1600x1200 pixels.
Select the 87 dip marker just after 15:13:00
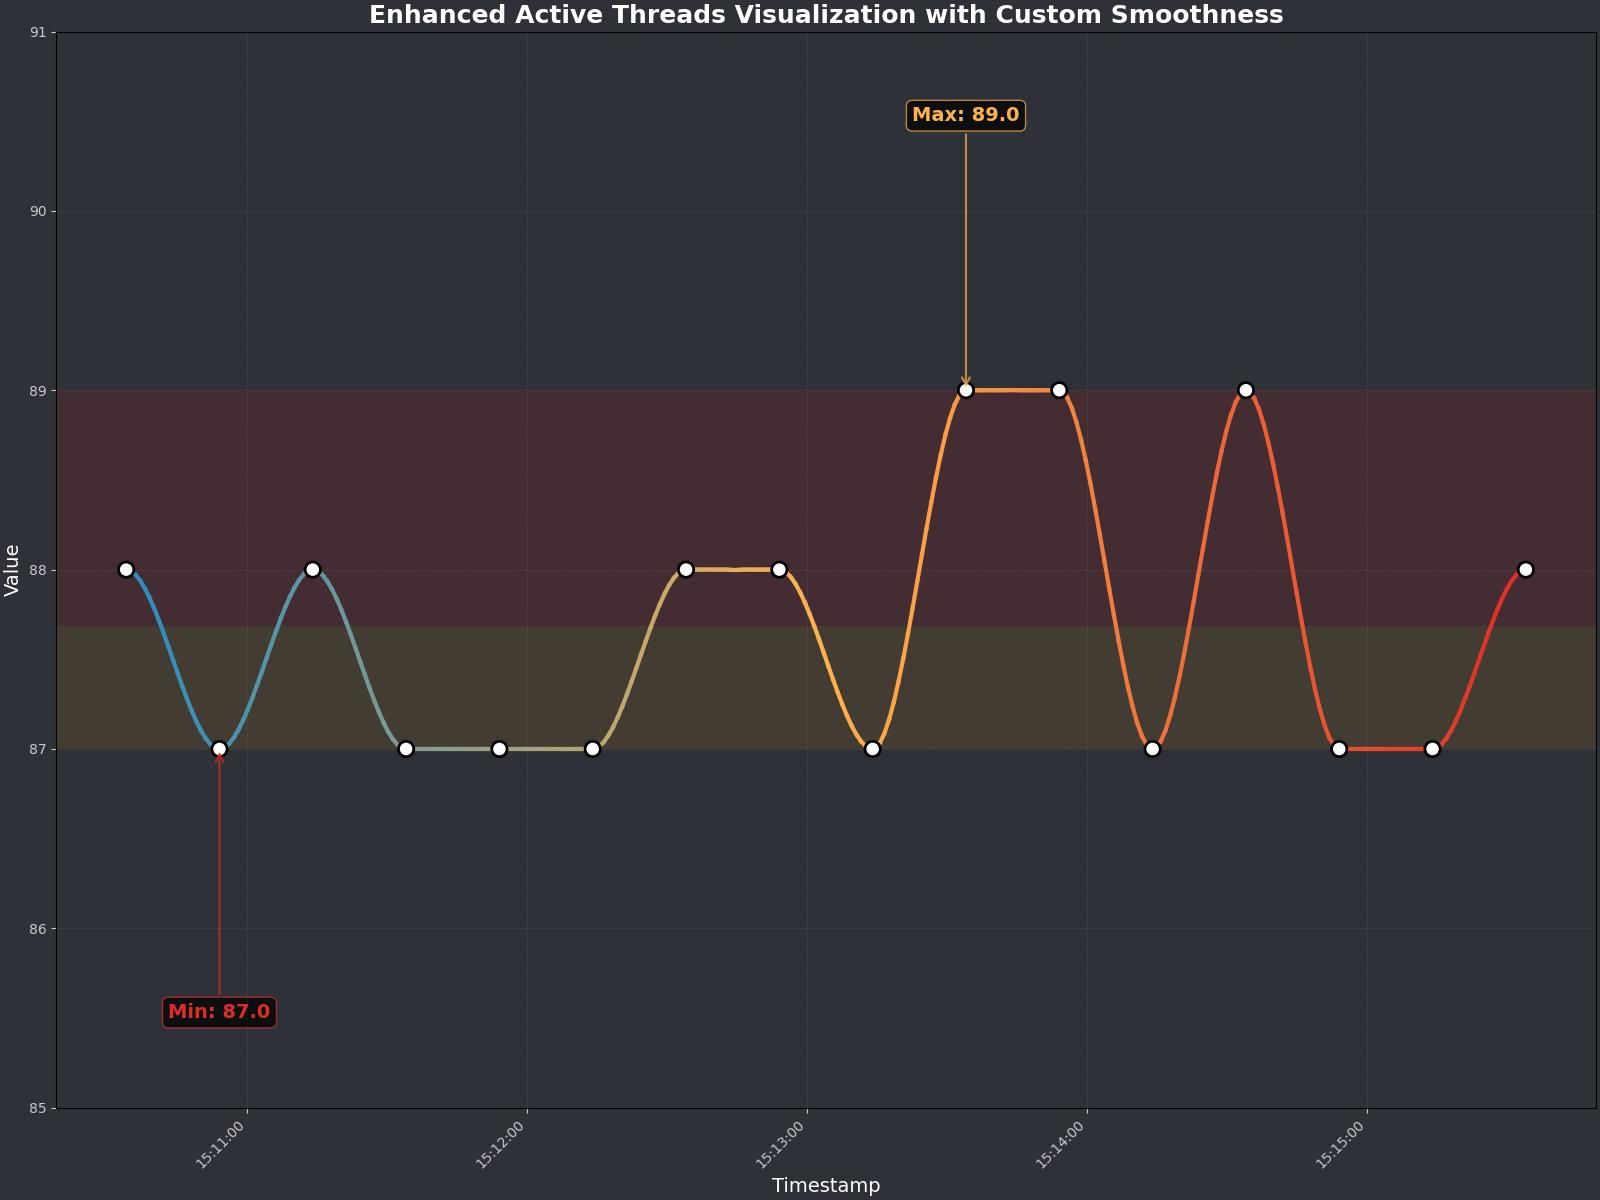[x=872, y=749]
